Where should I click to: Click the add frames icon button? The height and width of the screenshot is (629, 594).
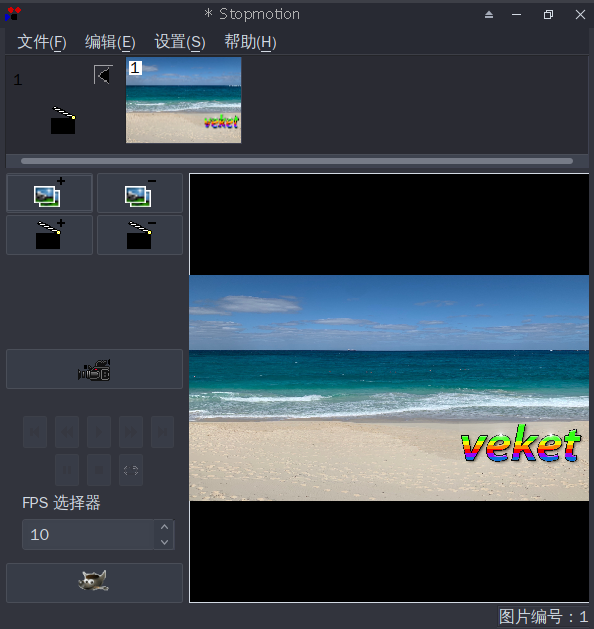(49, 193)
